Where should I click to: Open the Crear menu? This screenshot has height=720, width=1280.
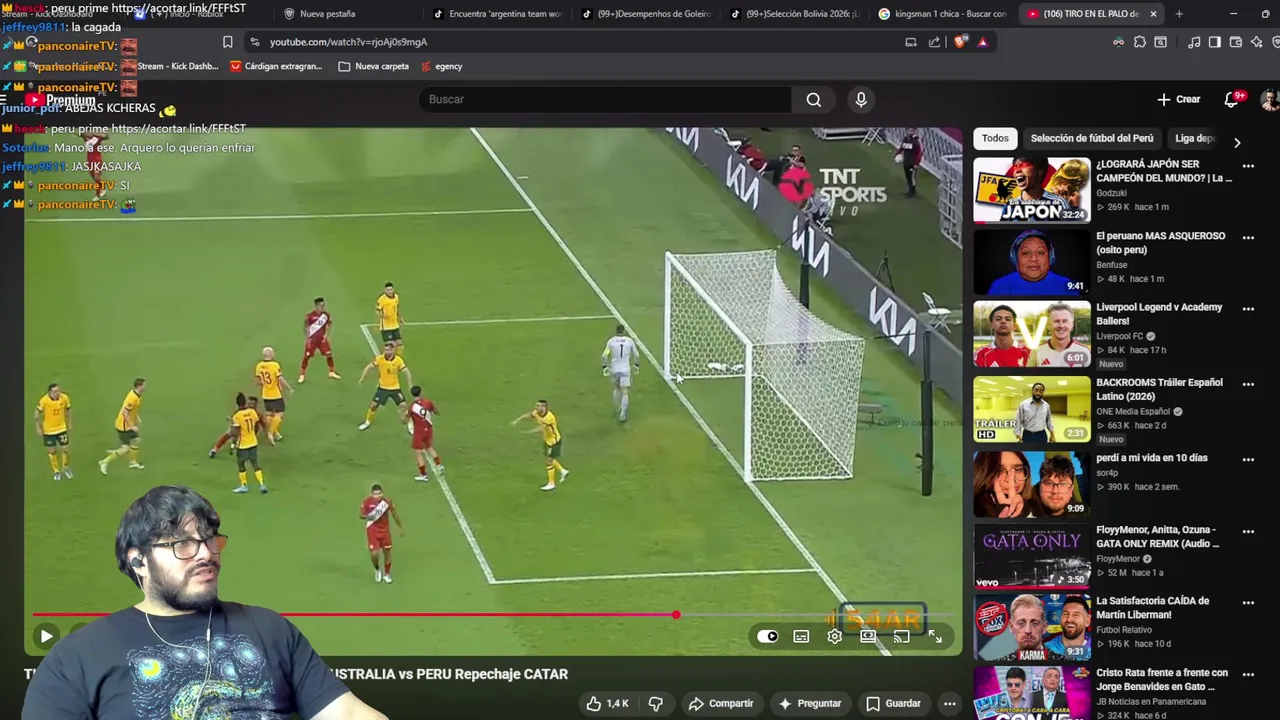click(1179, 99)
